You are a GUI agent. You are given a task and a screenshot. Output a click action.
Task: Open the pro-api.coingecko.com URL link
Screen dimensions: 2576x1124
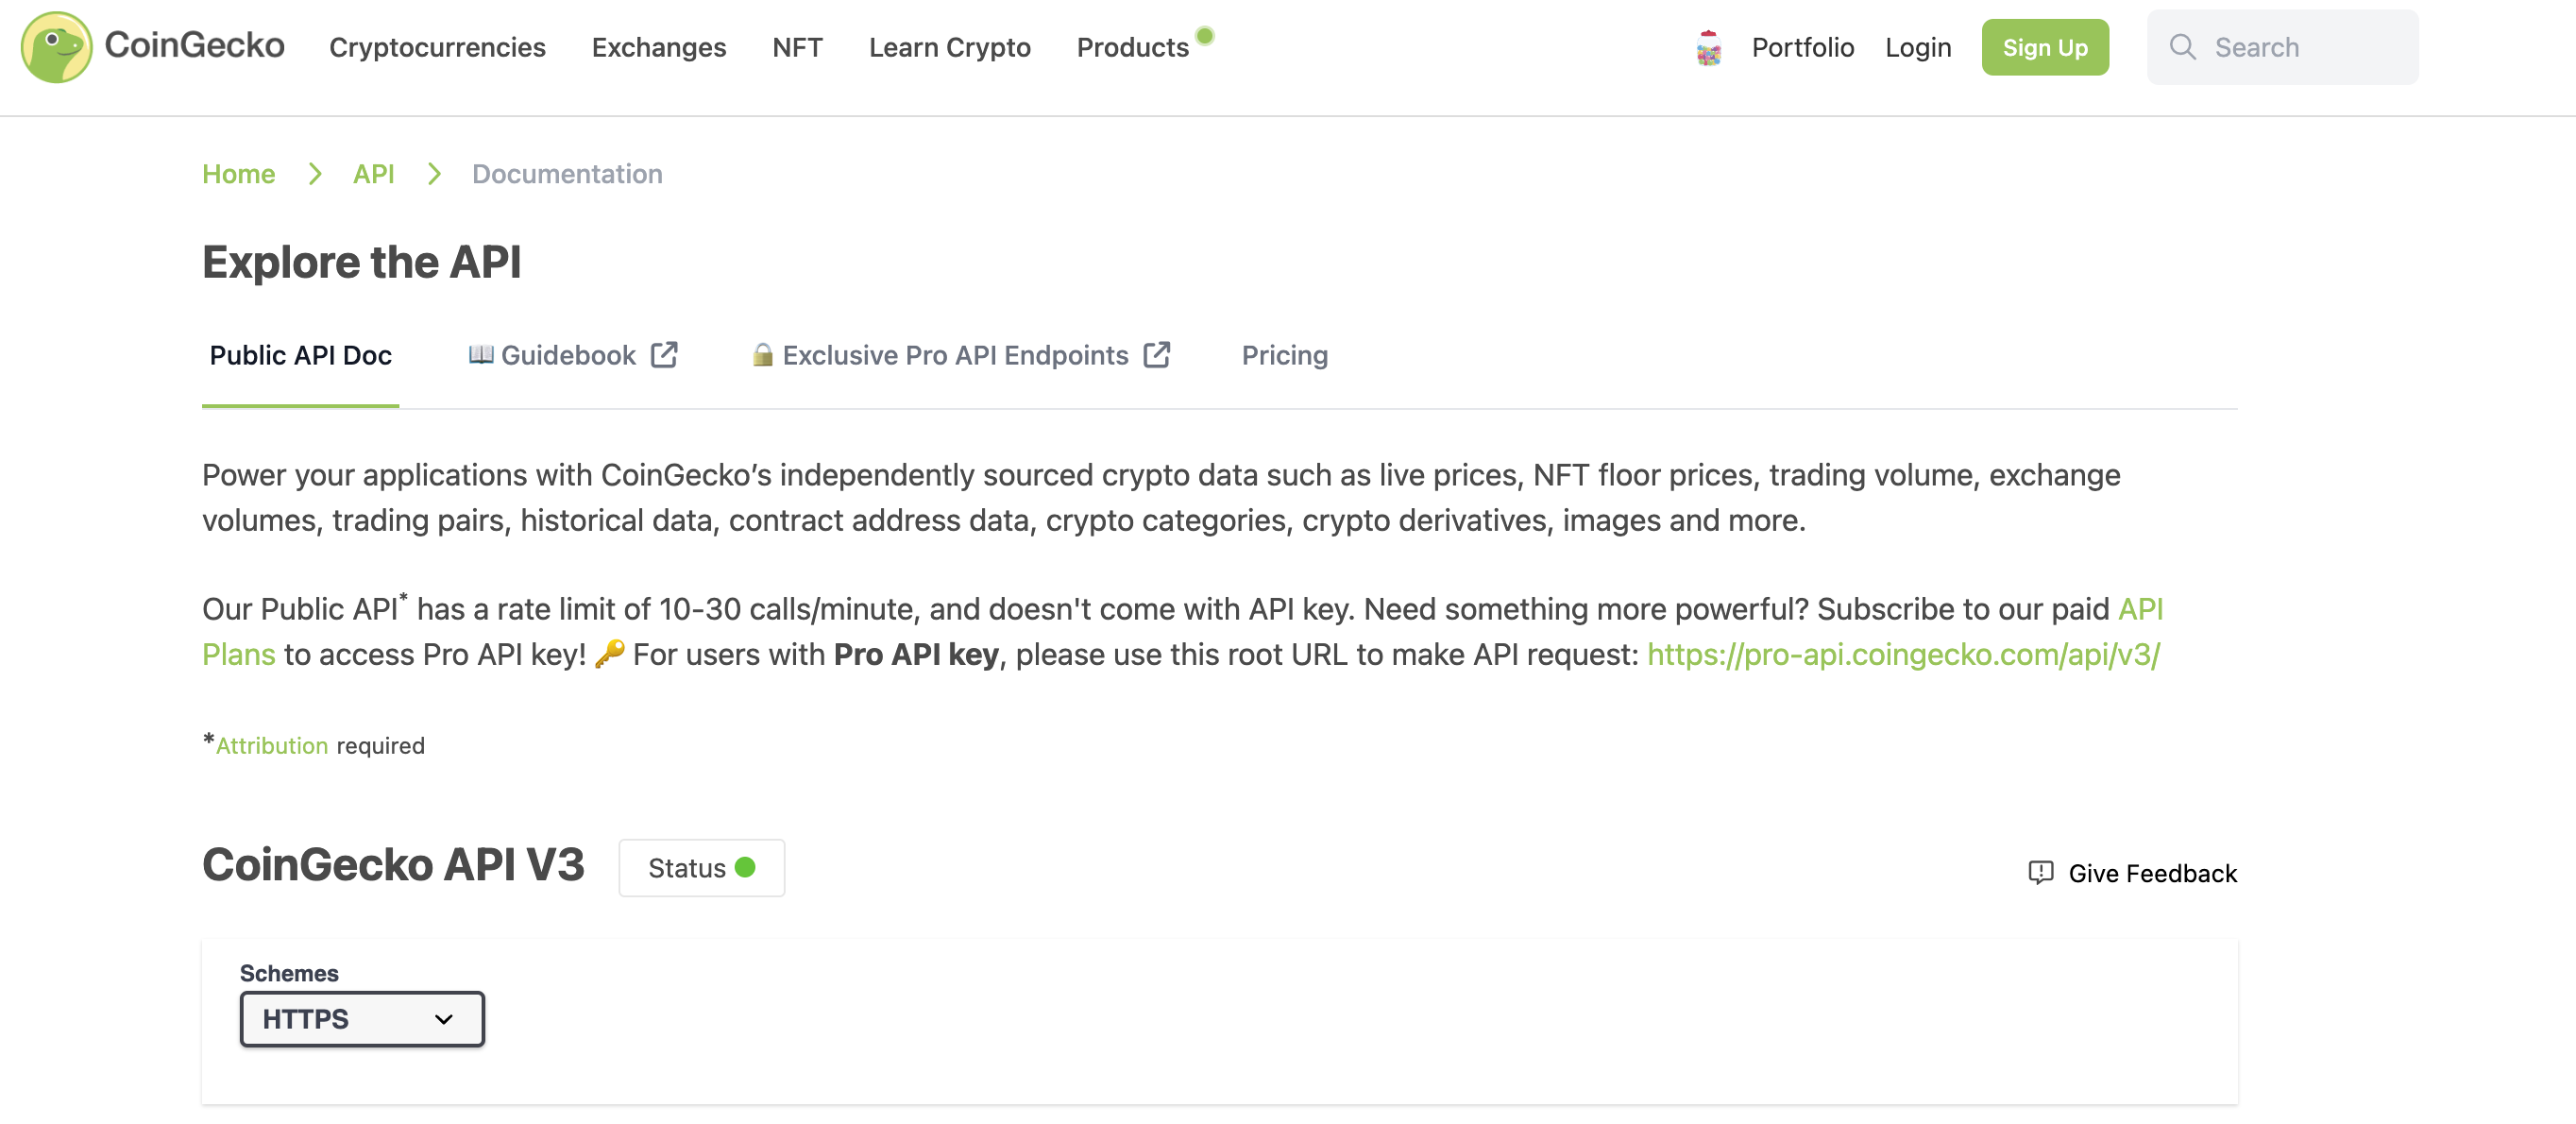tap(1902, 654)
